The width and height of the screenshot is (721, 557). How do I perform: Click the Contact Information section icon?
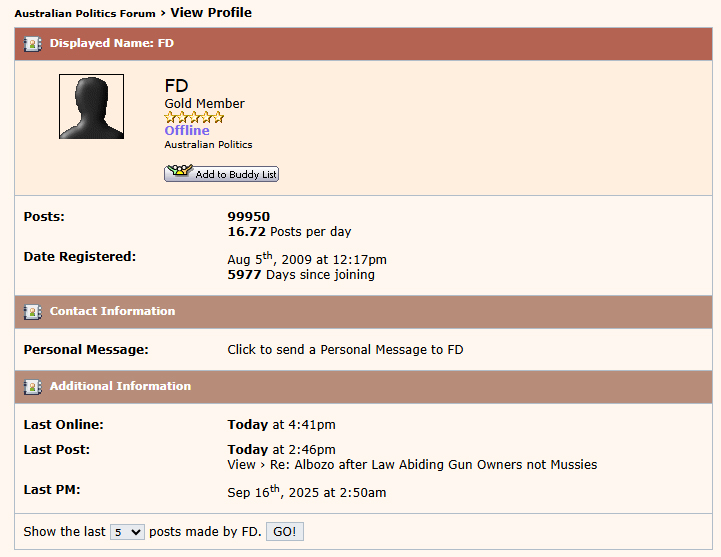tap(33, 312)
